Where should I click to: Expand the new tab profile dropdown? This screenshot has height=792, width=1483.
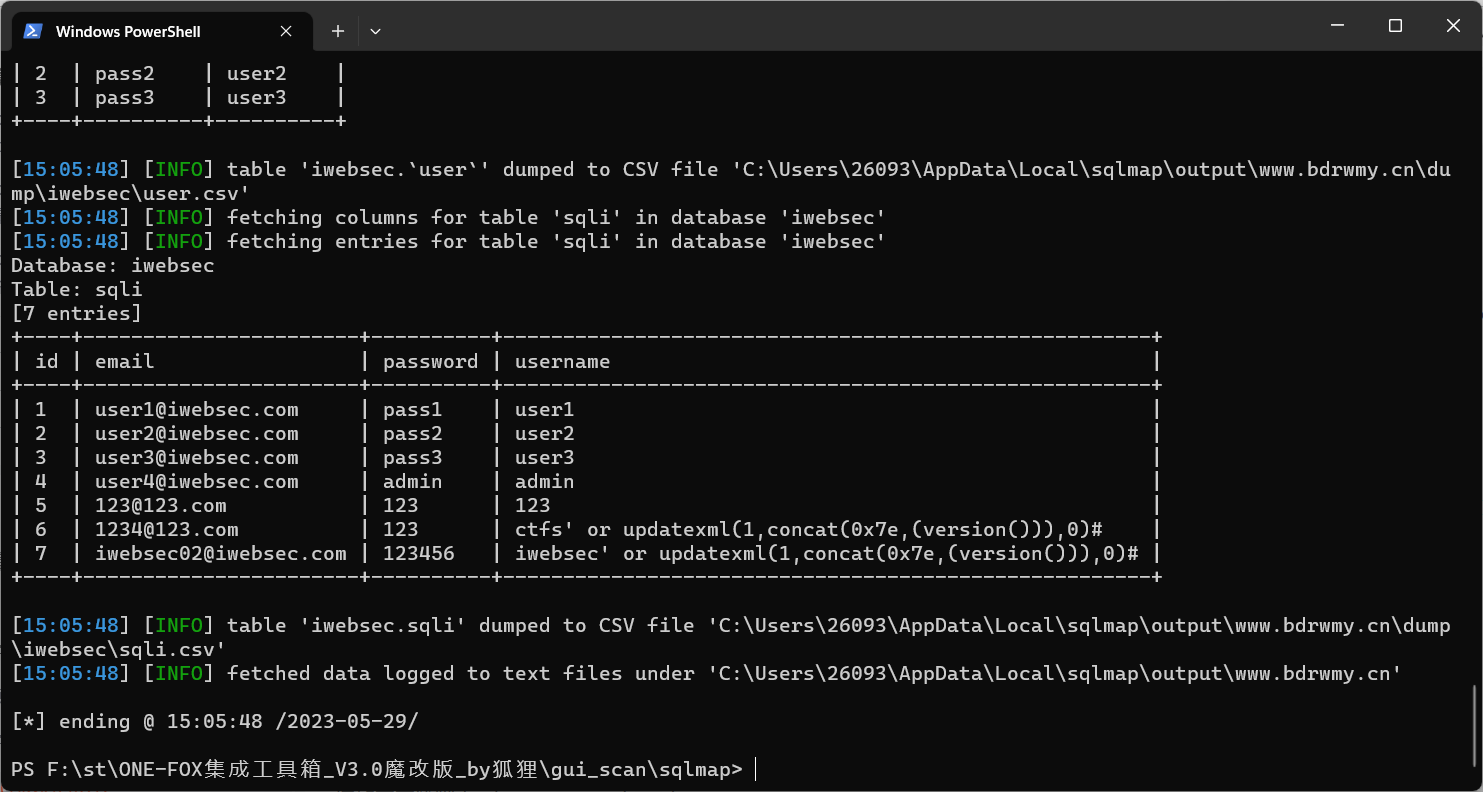(375, 31)
